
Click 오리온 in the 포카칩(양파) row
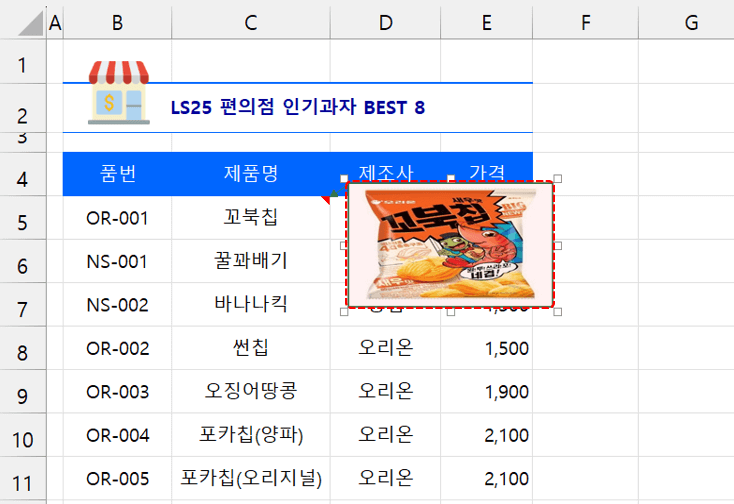(x=385, y=436)
